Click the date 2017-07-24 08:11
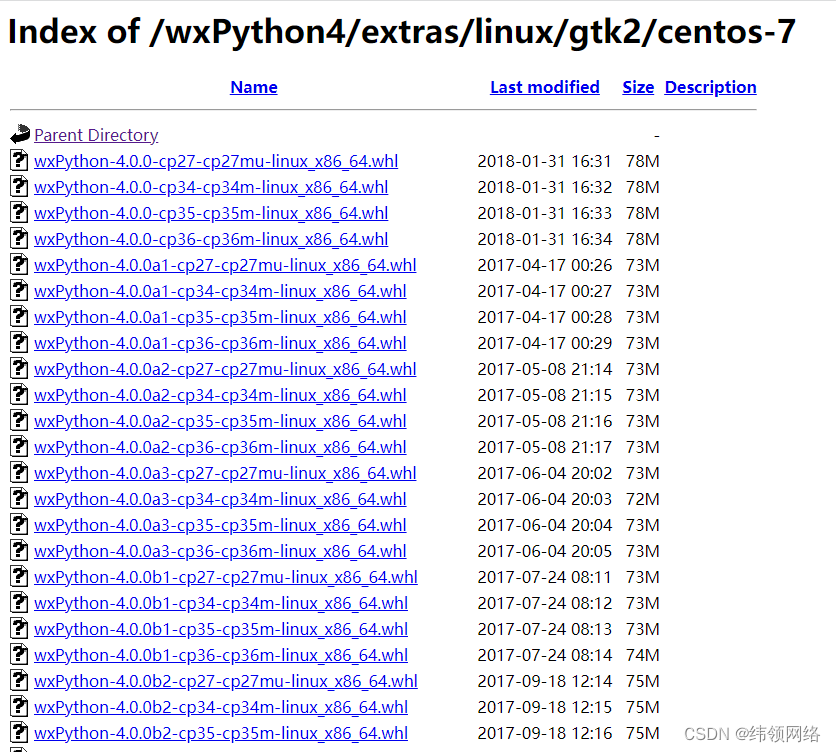 pos(544,577)
